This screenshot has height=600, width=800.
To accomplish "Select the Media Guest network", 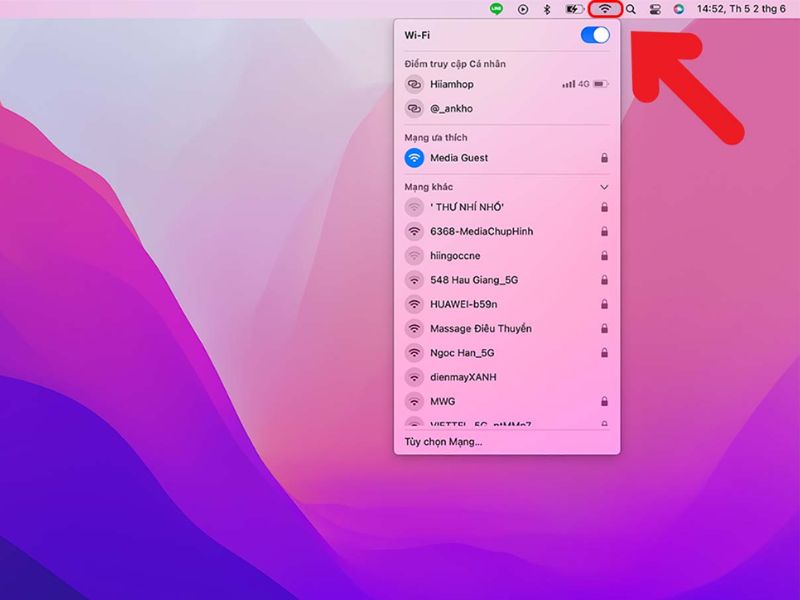I will pyautogui.click(x=507, y=158).
